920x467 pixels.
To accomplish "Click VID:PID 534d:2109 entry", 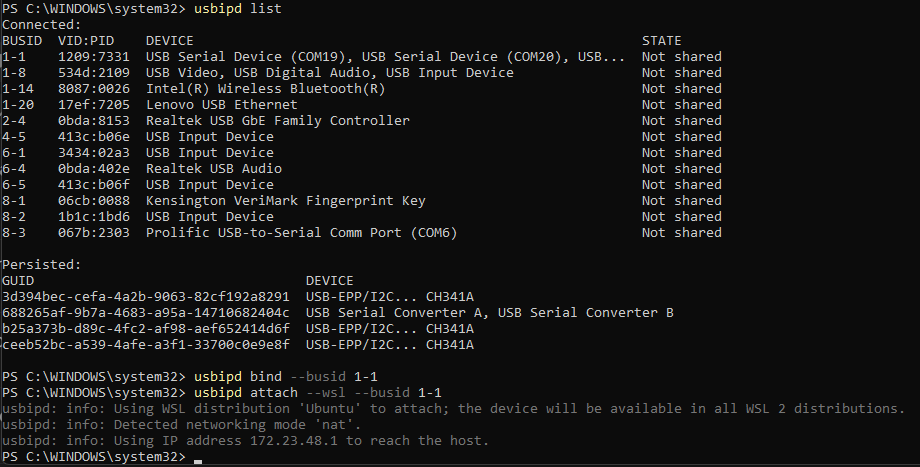I will tap(94, 73).
